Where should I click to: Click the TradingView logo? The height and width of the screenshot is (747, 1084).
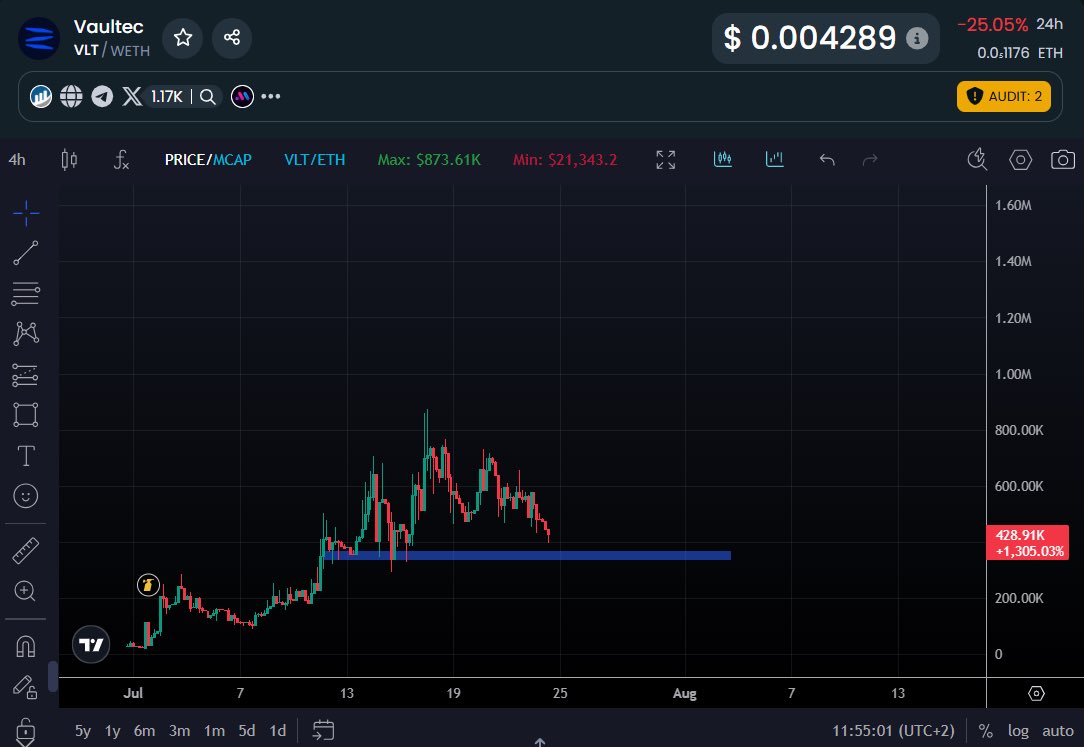(x=91, y=644)
